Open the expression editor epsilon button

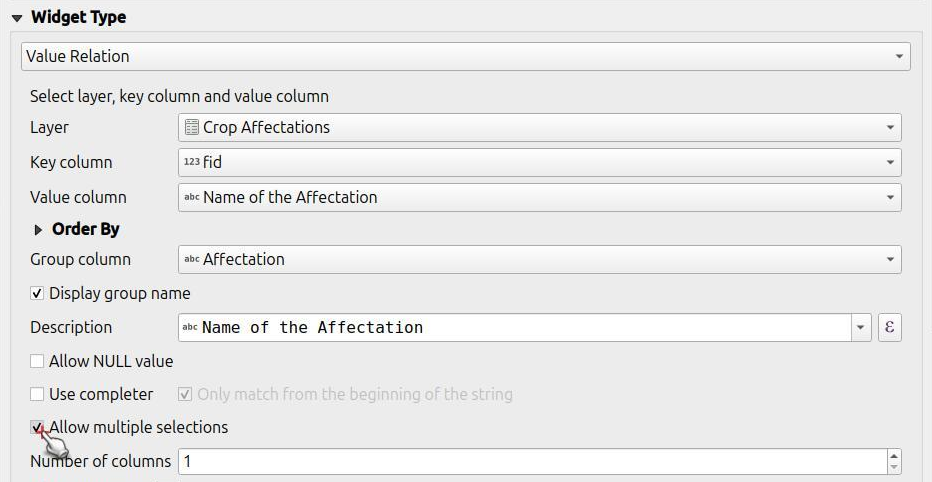click(890, 327)
